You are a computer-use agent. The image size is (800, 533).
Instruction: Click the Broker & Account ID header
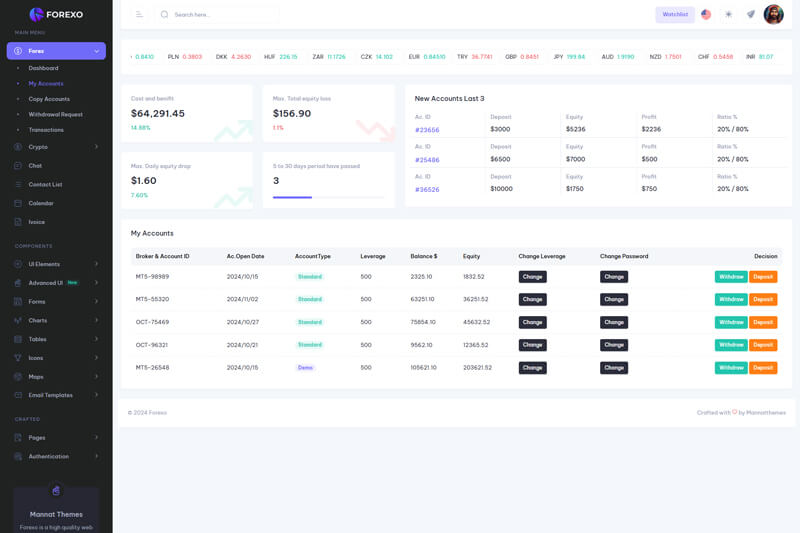point(162,256)
